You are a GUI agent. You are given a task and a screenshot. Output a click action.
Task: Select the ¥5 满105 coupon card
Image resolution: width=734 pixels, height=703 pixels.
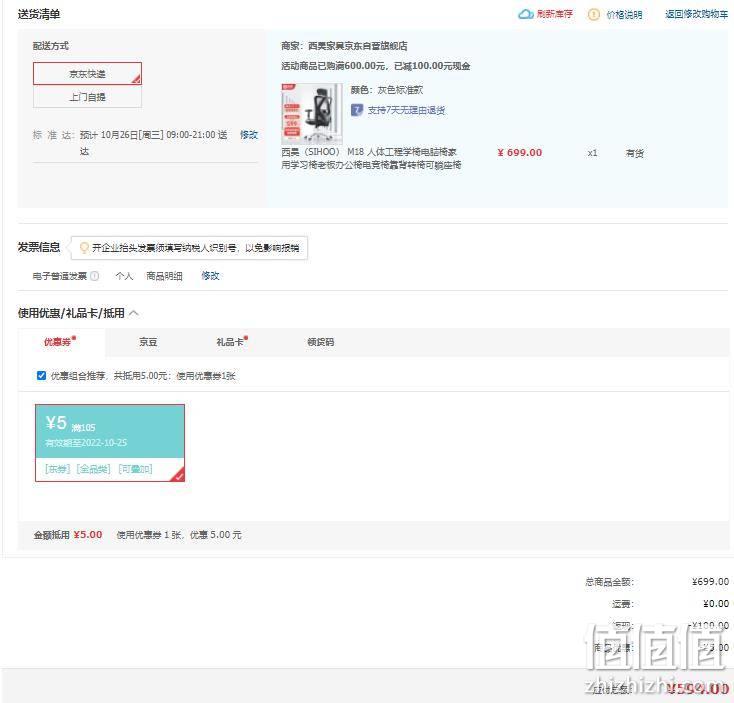coord(110,443)
